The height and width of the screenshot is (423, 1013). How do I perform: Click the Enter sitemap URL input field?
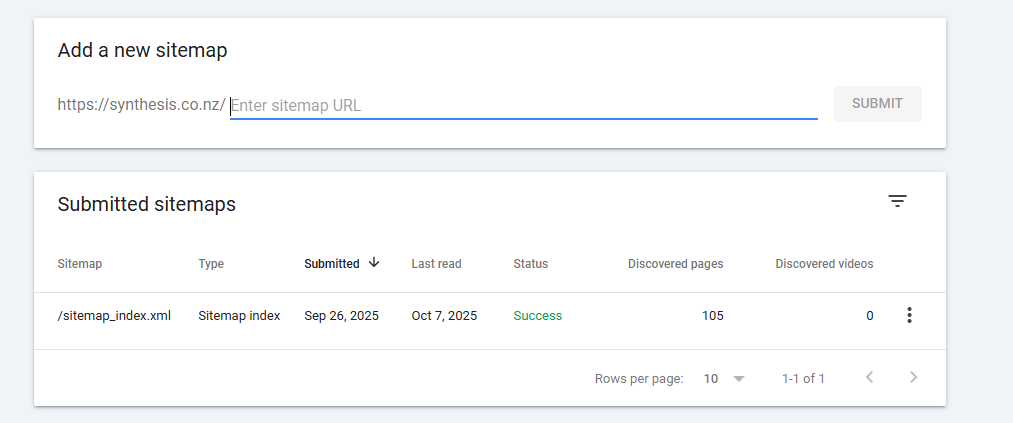coord(523,105)
